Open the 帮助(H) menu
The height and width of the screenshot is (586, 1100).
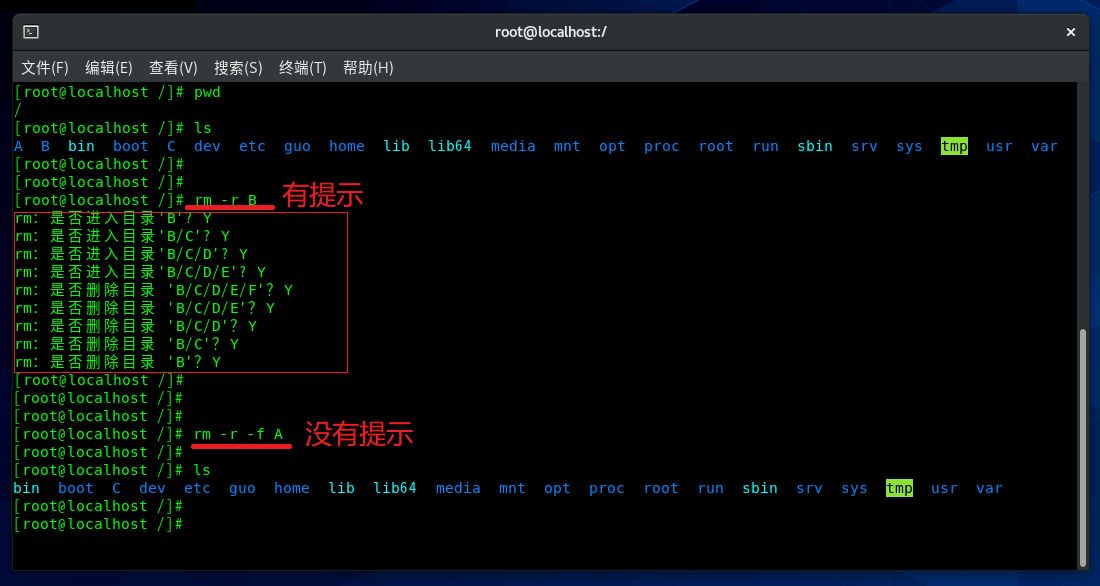(368, 68)
